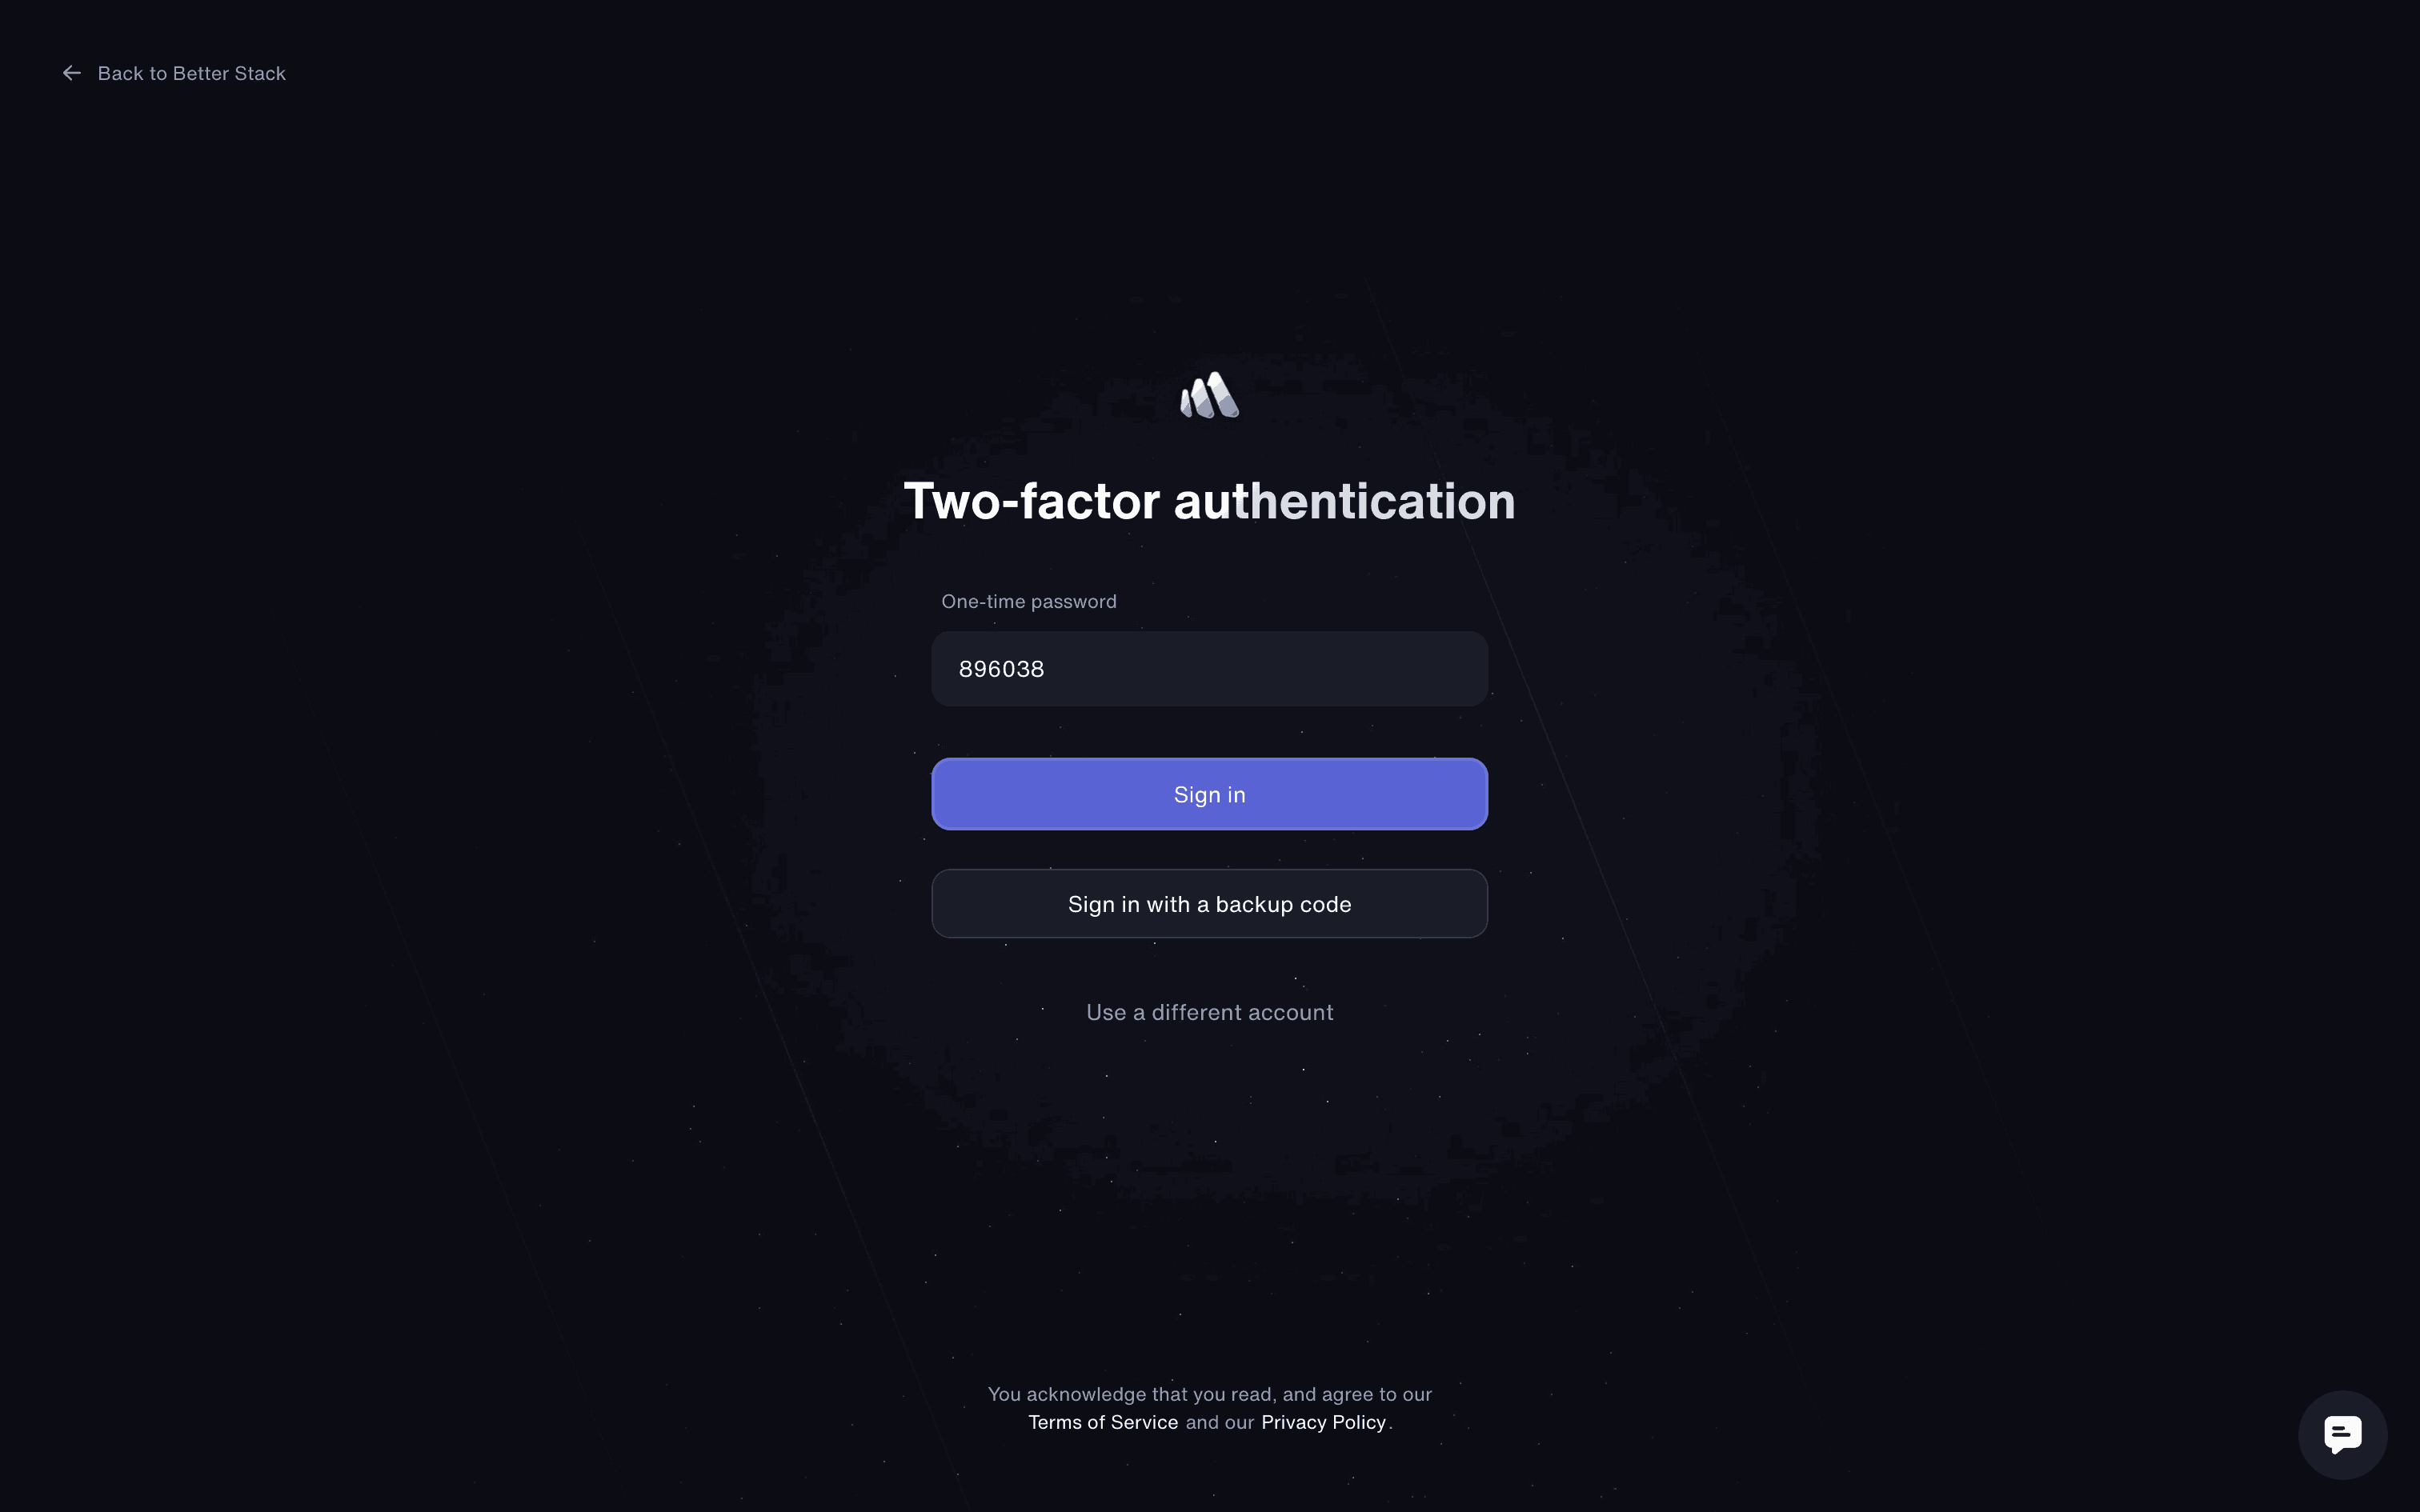Open the Terms of Service link
Screen dimensions: 2420x1512
pos(1103,1422)
